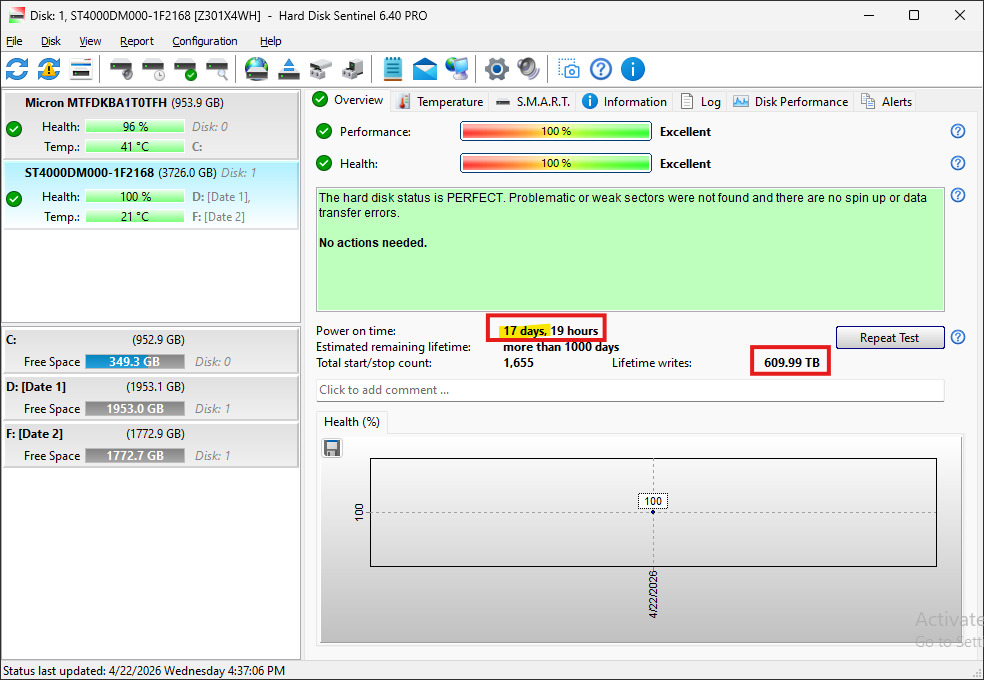Click the 'Click to add comment' field
Image resolution: width=984 pixels, height=680 pixels.
630,390
